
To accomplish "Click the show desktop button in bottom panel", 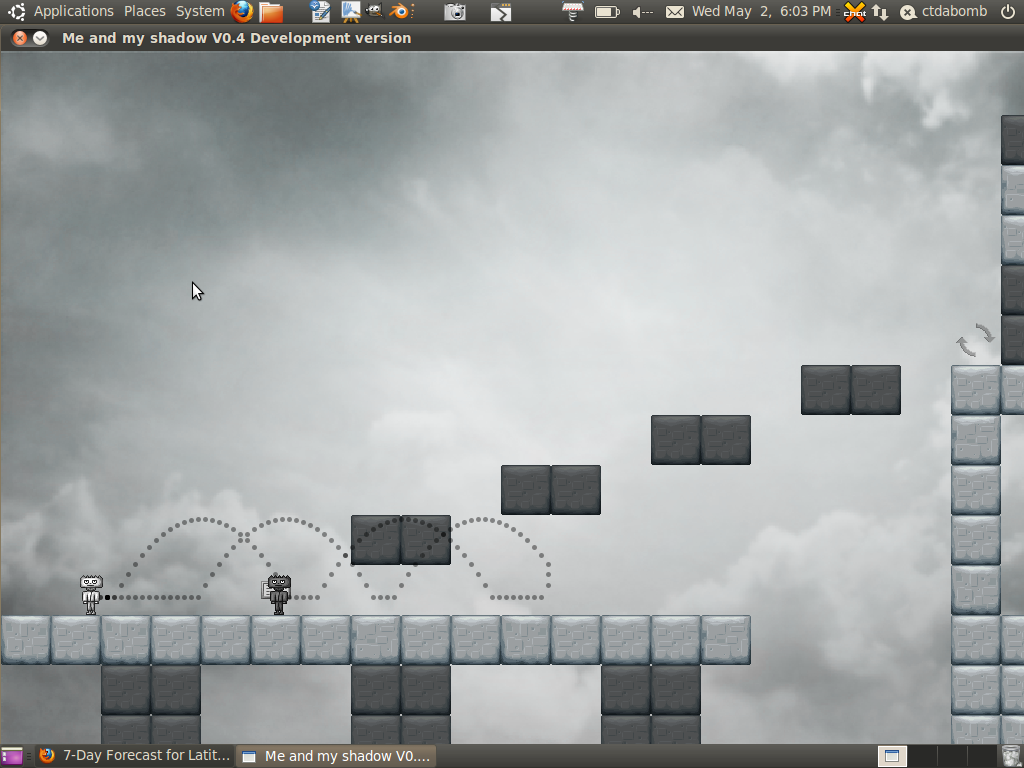I will tap(13, 756).
